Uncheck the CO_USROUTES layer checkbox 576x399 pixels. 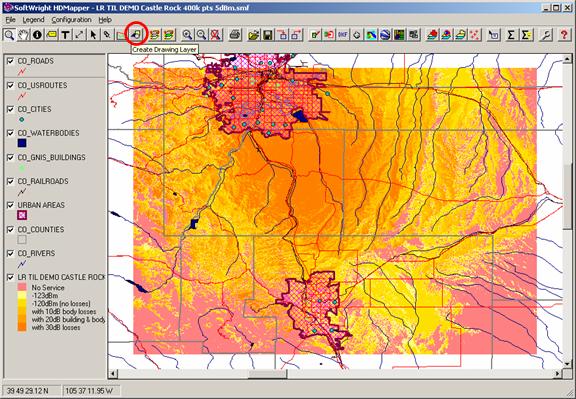[x=11, y=85]
